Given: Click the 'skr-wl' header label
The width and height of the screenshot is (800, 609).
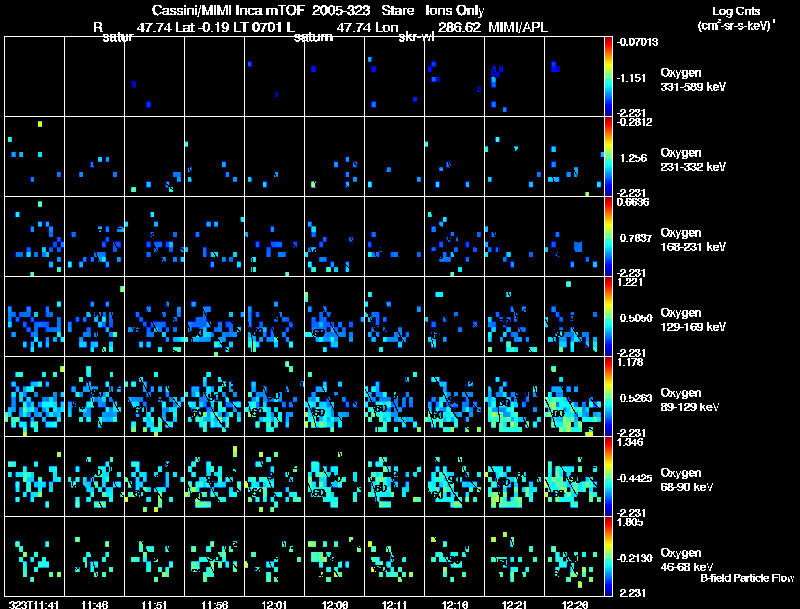Looking at the screenshot, I should click(416, 37).
